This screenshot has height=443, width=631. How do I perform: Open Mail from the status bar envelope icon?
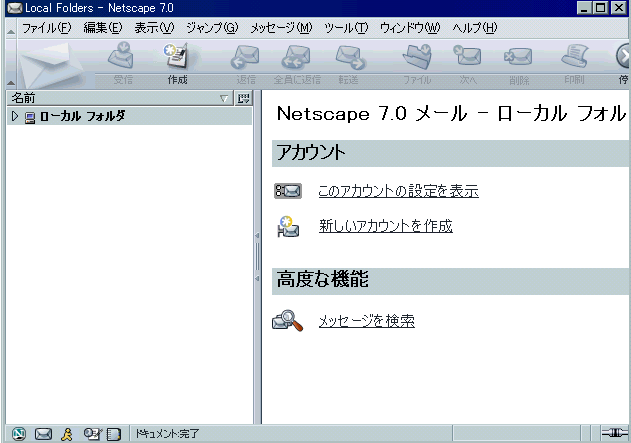(43, 434)
